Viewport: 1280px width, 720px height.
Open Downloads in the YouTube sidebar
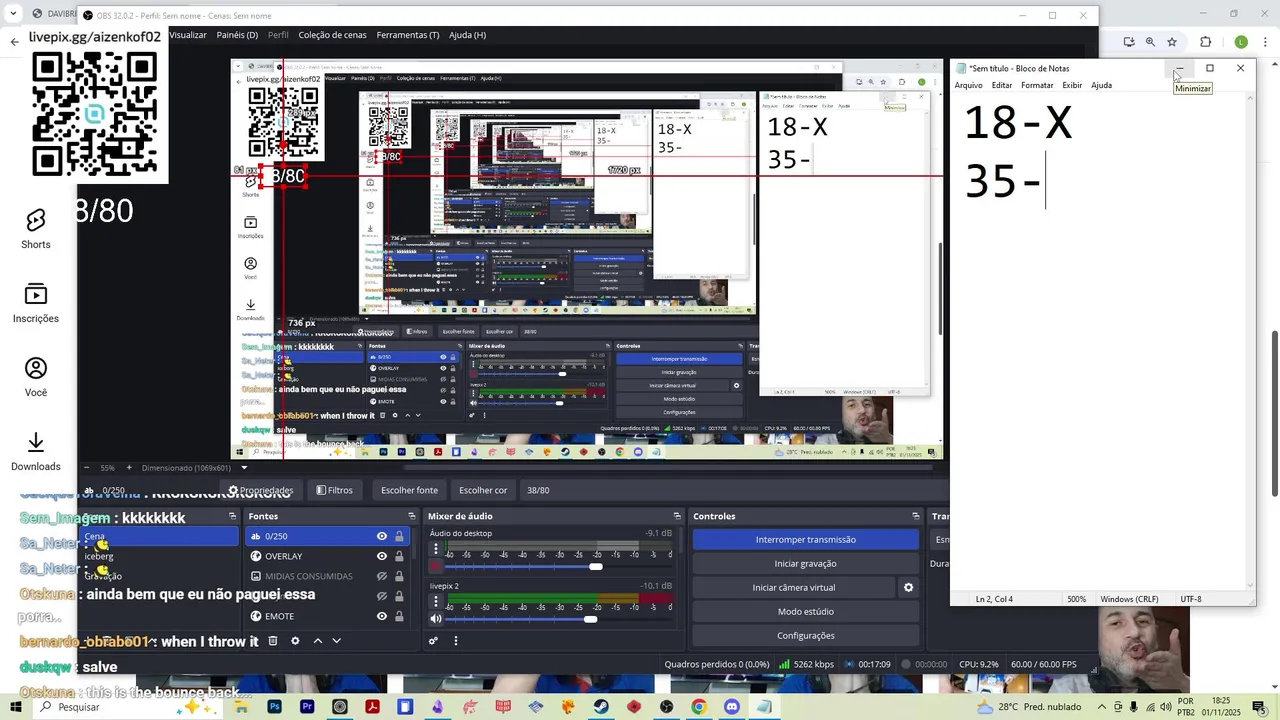coord(36,452)
